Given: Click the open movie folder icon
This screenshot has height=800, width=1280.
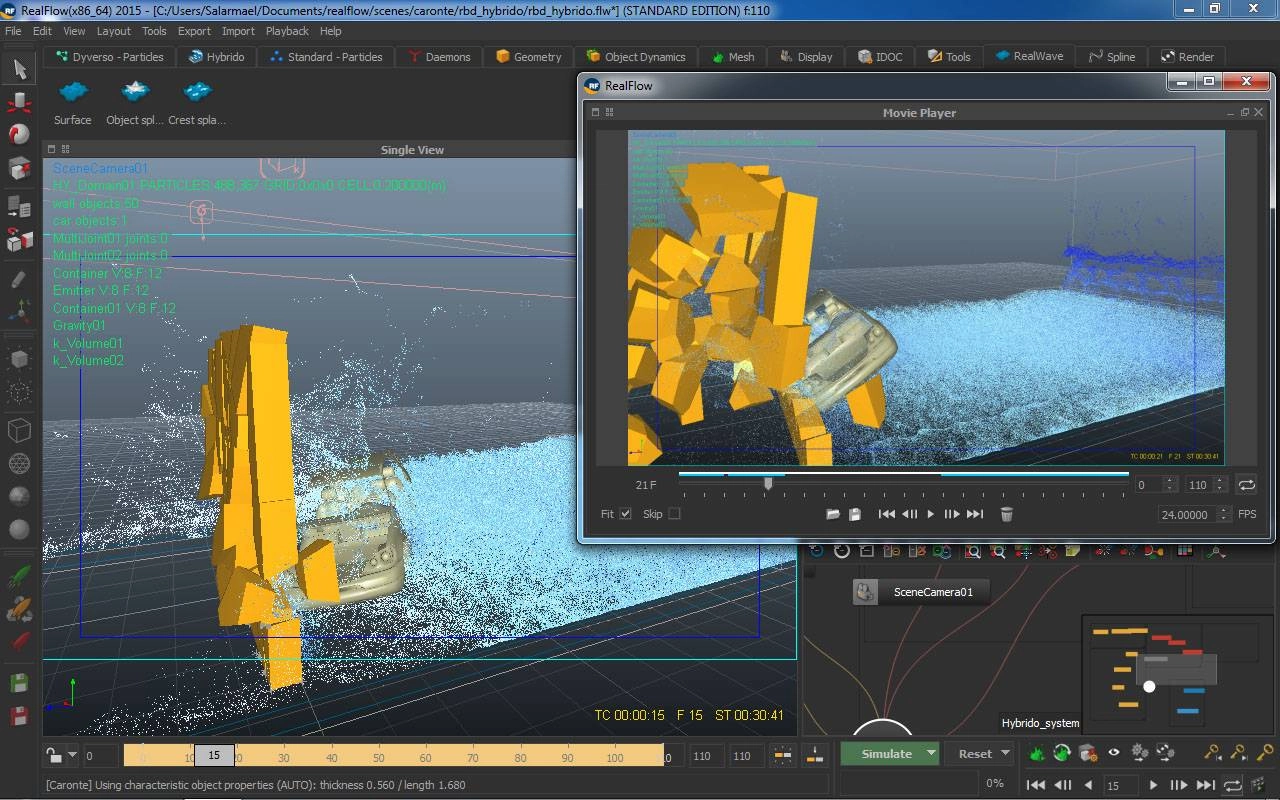Looking at the screenshot, I should (832, 514).
